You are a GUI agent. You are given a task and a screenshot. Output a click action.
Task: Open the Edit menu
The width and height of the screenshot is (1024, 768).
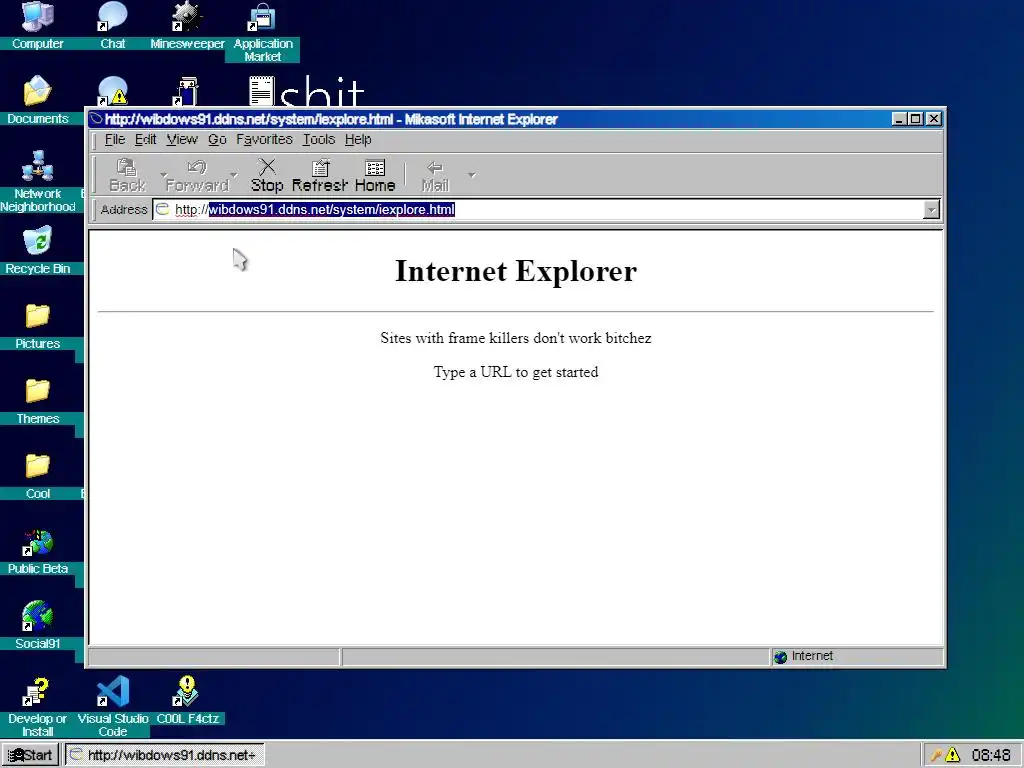click(x=145, y=140)
